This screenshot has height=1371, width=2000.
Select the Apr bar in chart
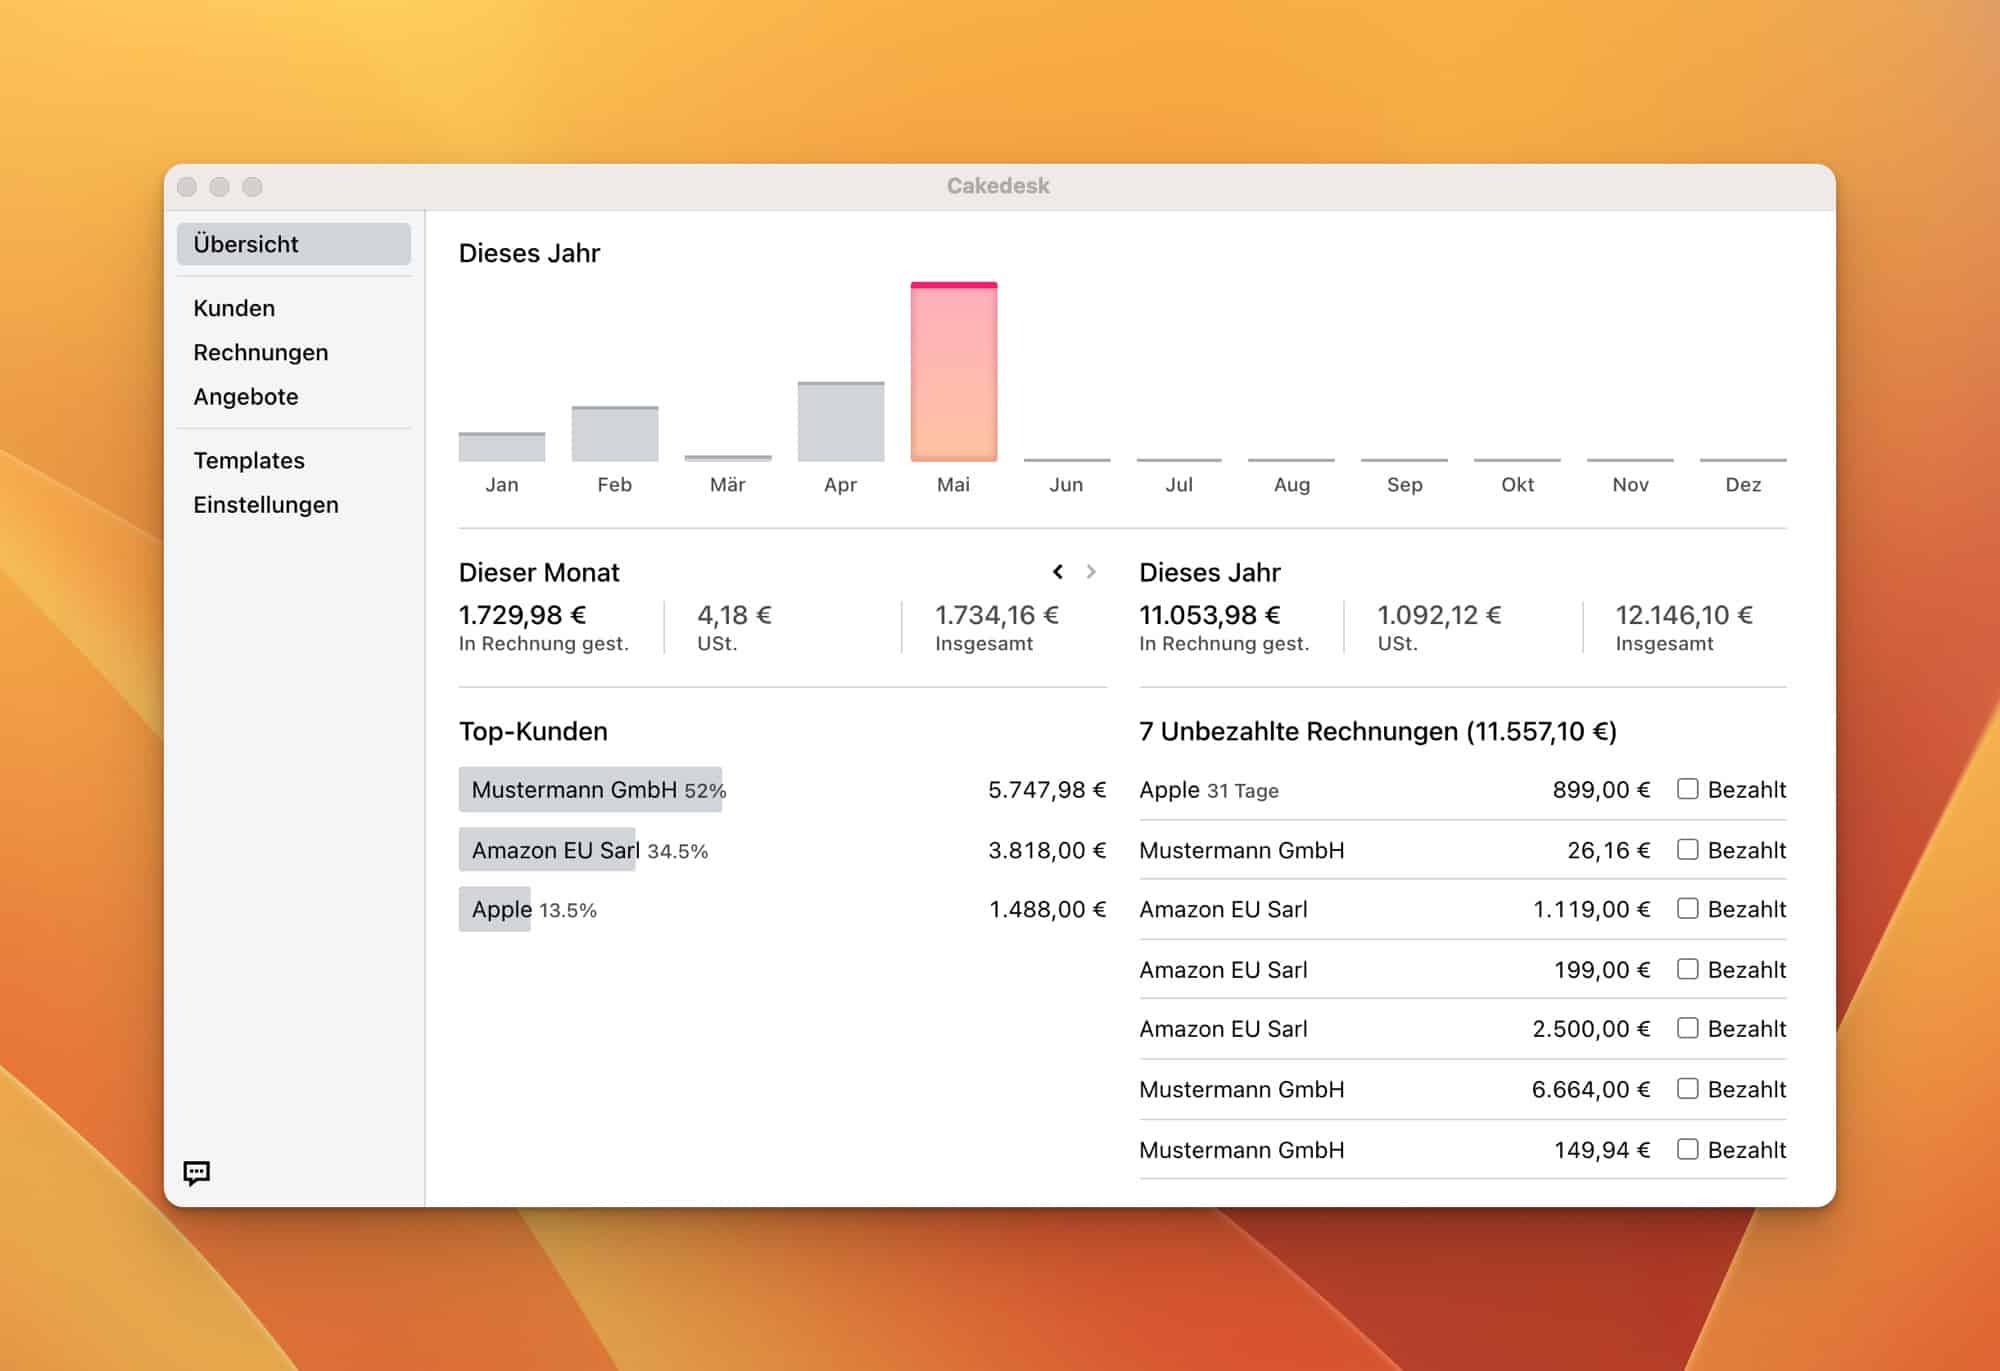pyautogui.click(x=840, y=422)
